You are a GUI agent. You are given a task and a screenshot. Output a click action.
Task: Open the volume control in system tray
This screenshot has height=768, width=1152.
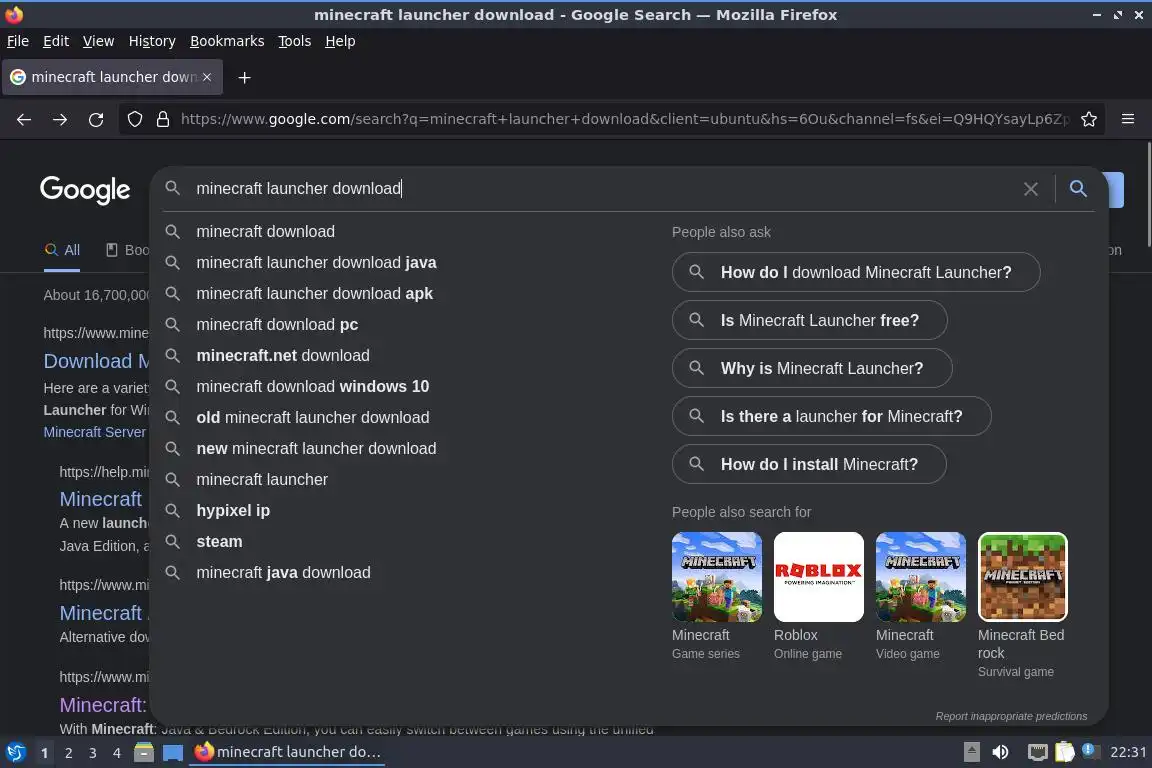(1000, 752)
